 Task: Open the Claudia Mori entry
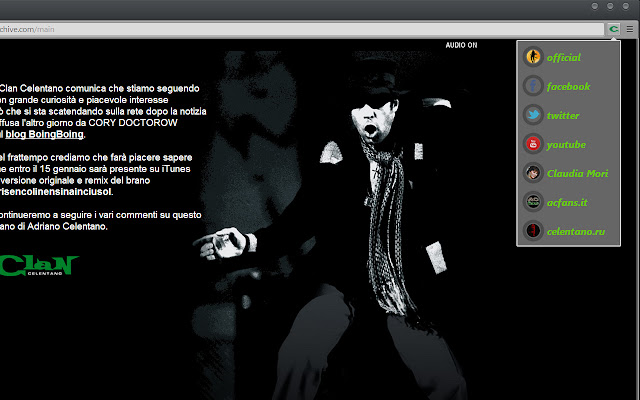point(578,173)
